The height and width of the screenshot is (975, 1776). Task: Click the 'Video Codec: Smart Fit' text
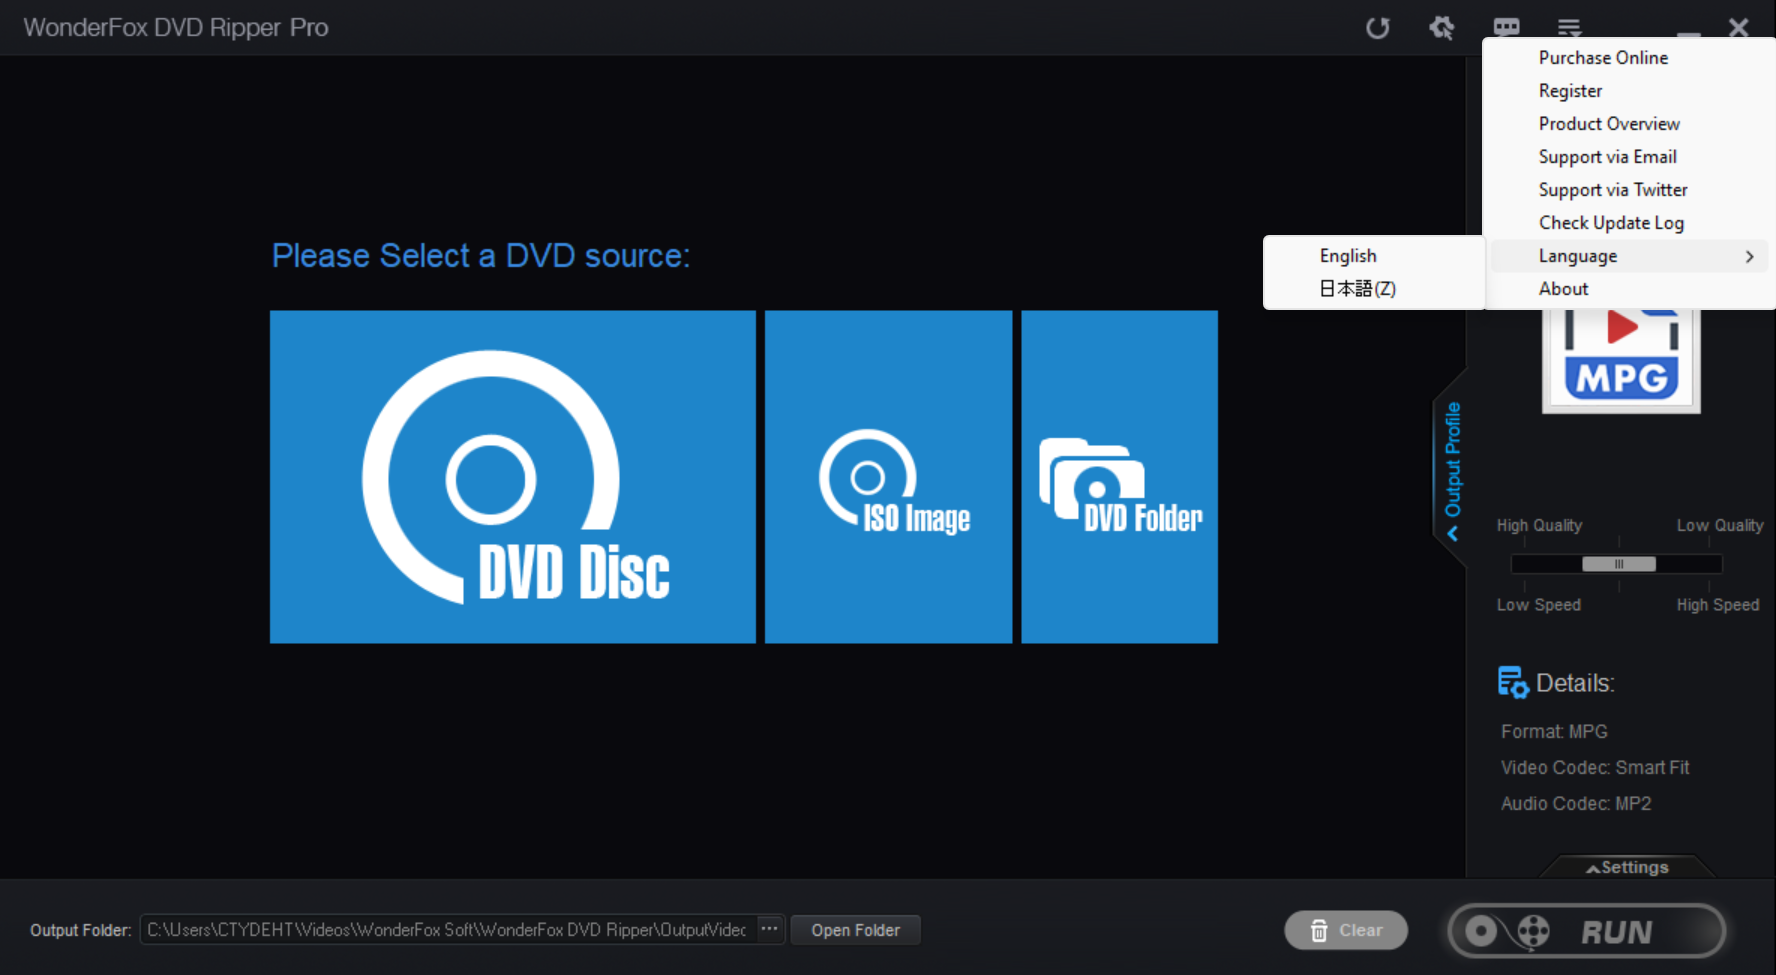coord(1594,768)
